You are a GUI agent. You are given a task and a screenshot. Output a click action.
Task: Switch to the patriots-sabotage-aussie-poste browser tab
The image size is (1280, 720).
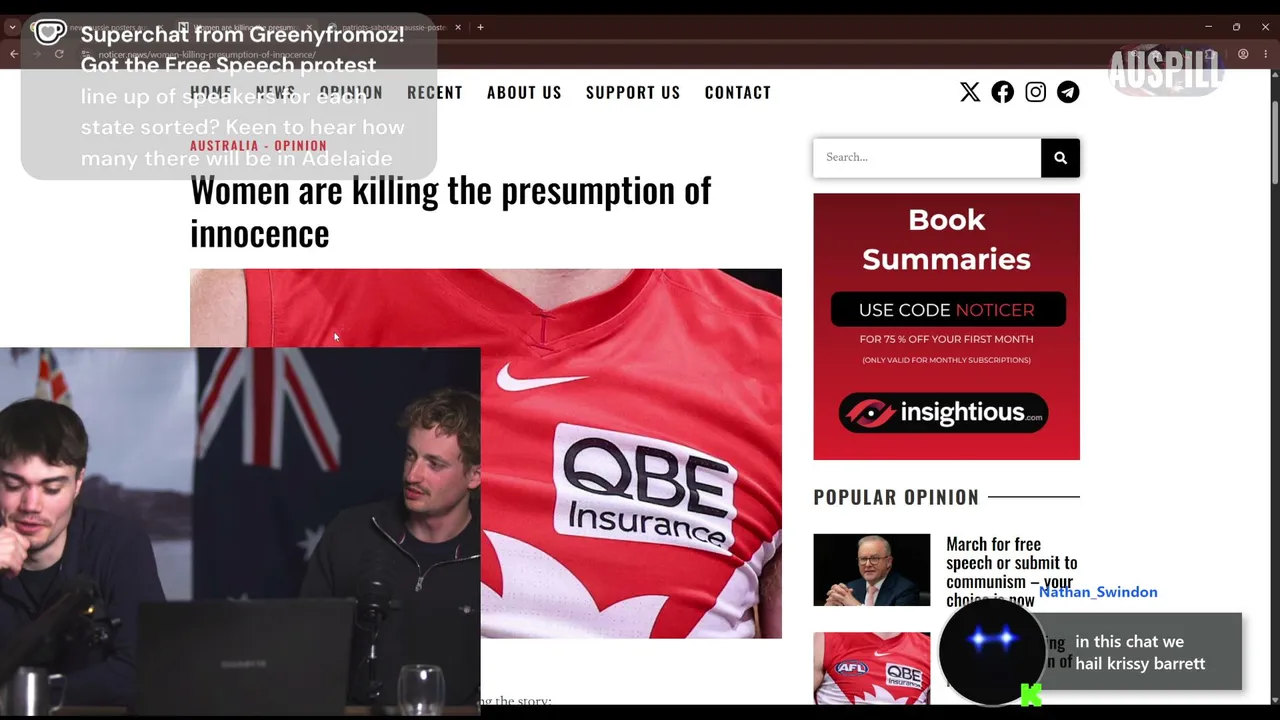(x=393, y=27)
